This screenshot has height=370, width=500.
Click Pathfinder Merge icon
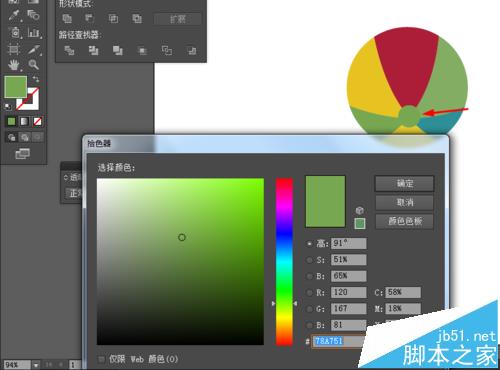point(118,50)
